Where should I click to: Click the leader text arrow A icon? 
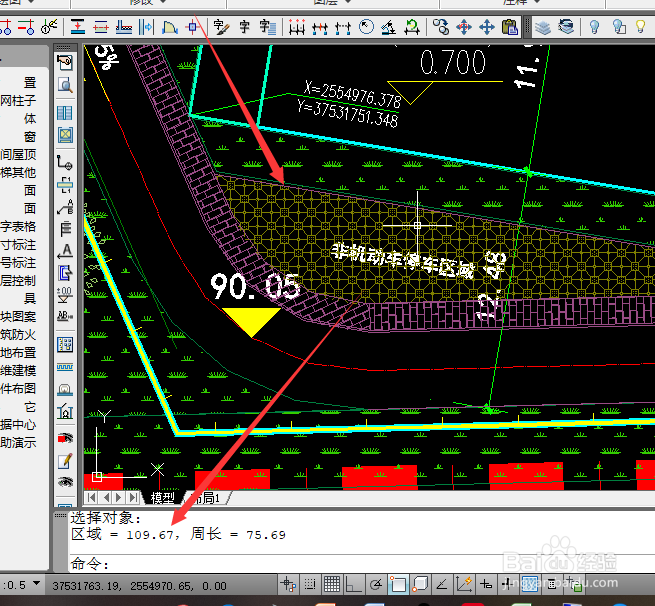(65, 251)
